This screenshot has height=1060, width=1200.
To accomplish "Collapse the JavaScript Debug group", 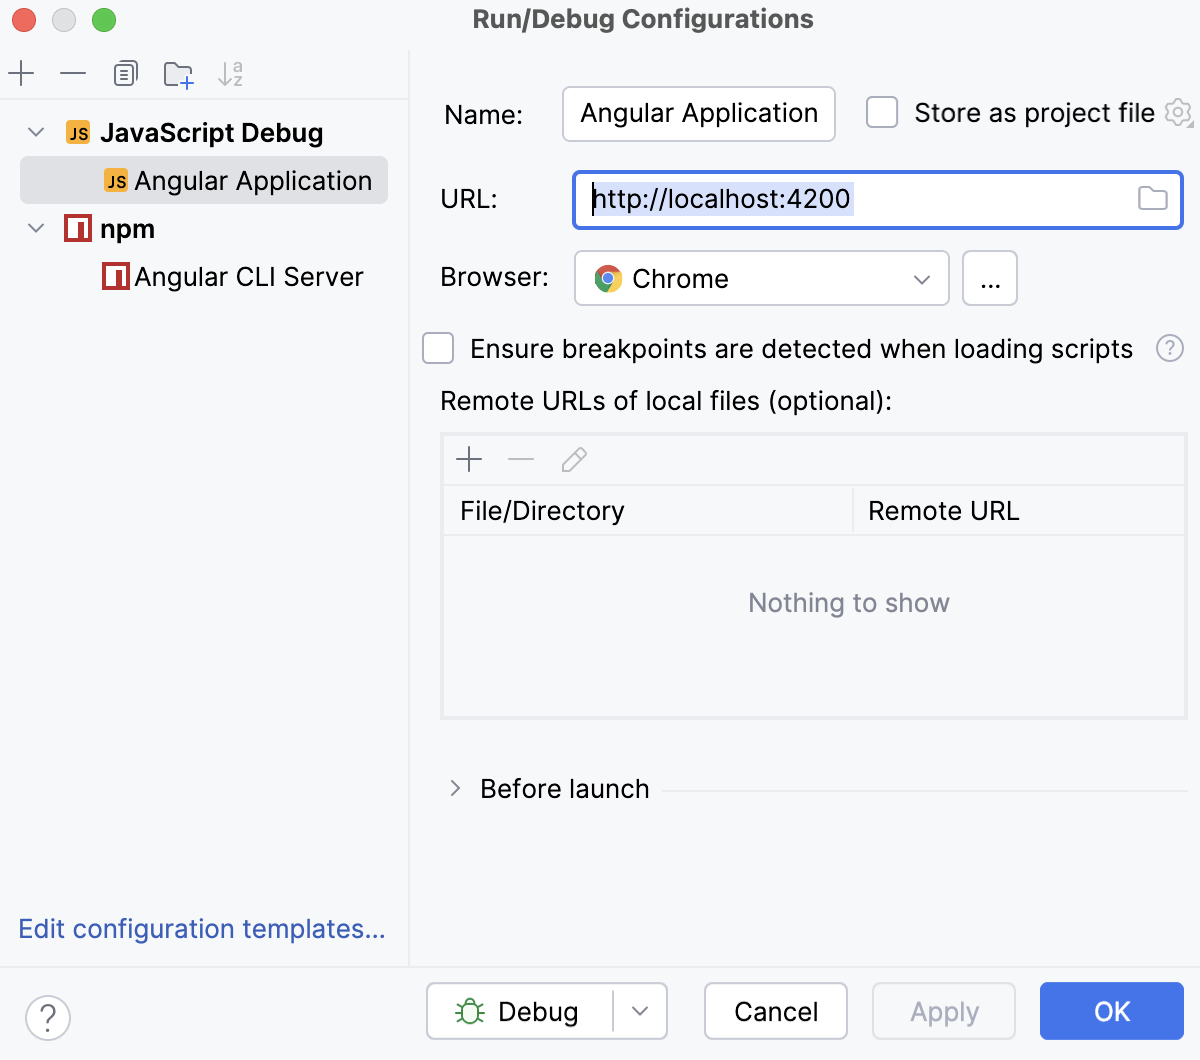I will 36,132.
